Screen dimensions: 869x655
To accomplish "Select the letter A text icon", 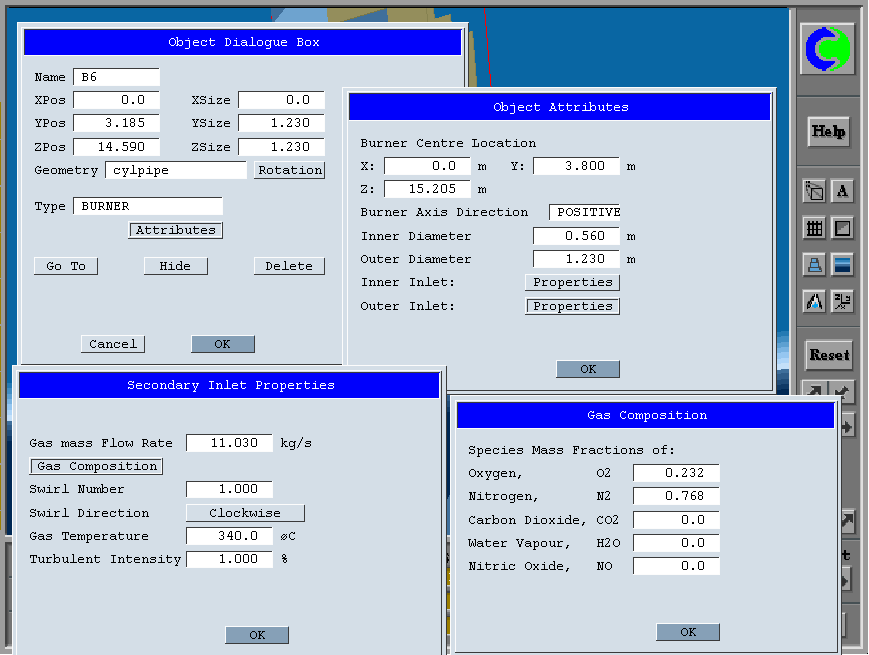I will click(842, 192).
